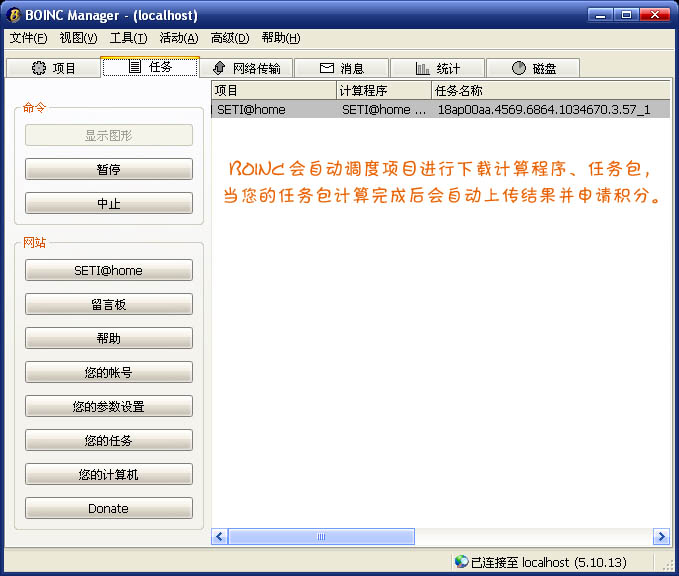
Task: Click the list icon on 任务 tab
Action: point(135,66)
